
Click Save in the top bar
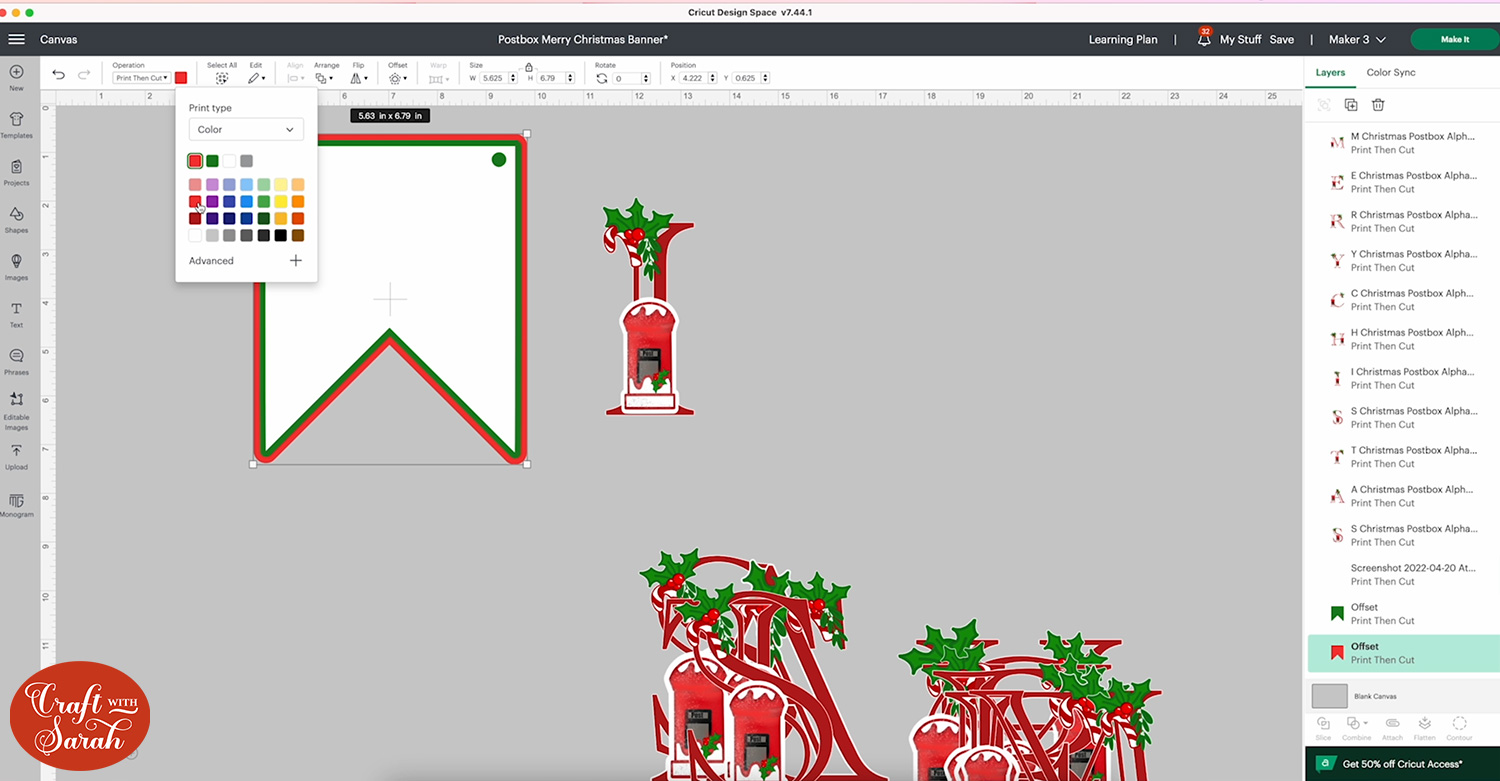1281,40
